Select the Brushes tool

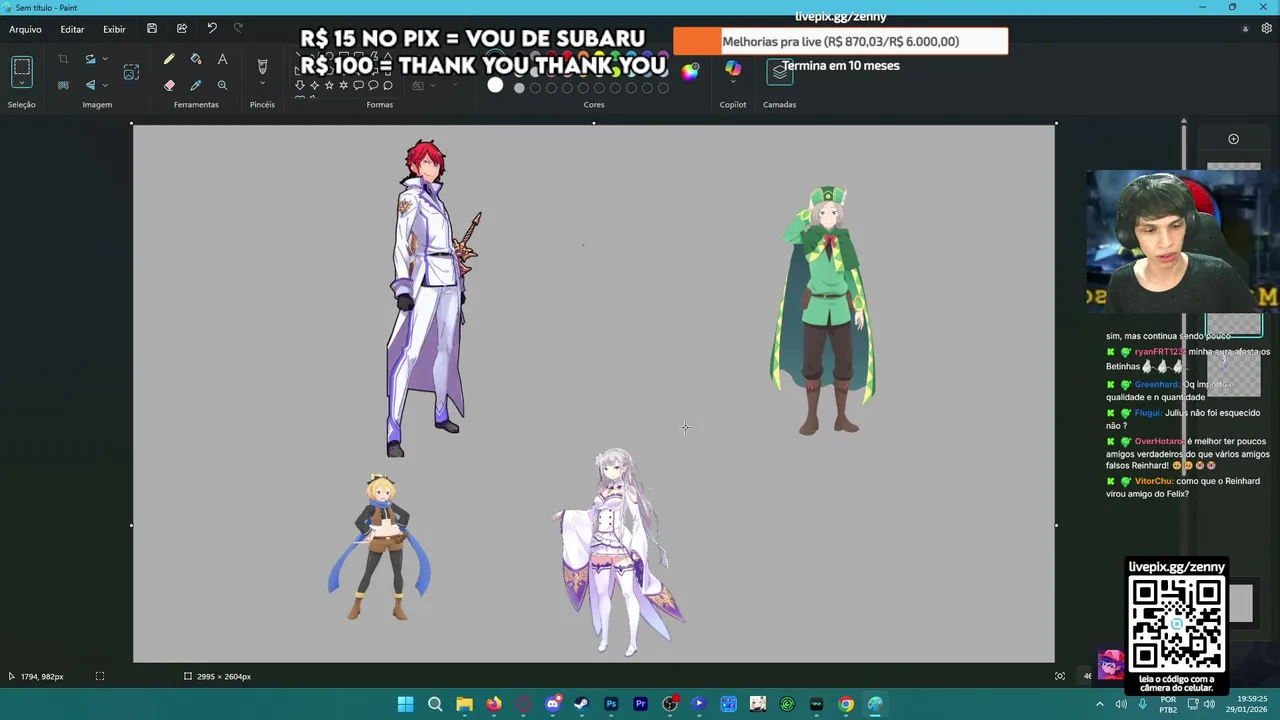pos(262,66)
